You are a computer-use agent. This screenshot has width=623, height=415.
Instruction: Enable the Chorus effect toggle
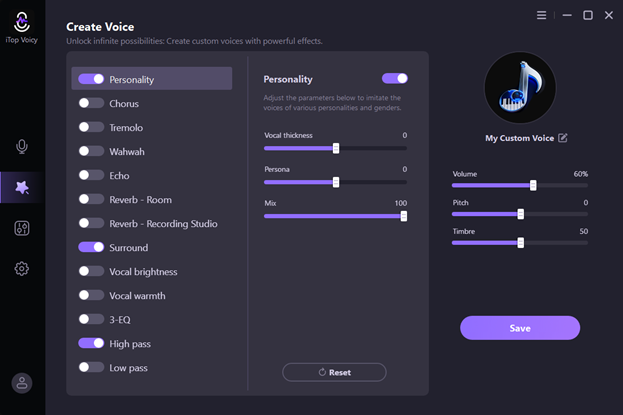tap(91, 103)
